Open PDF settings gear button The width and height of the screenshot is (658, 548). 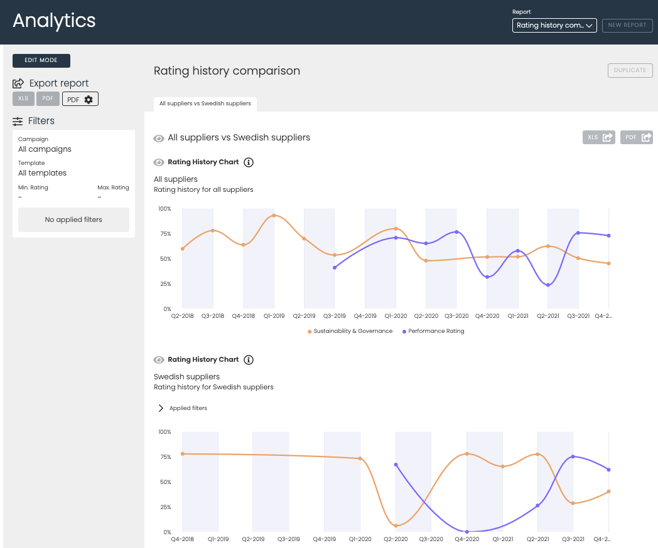point(80,99)
